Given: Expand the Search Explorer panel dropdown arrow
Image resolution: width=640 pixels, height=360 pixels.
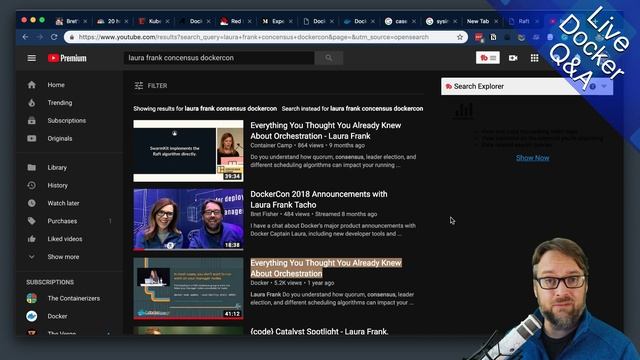Looking at the screenshot, I should click(x=604, y=87).
